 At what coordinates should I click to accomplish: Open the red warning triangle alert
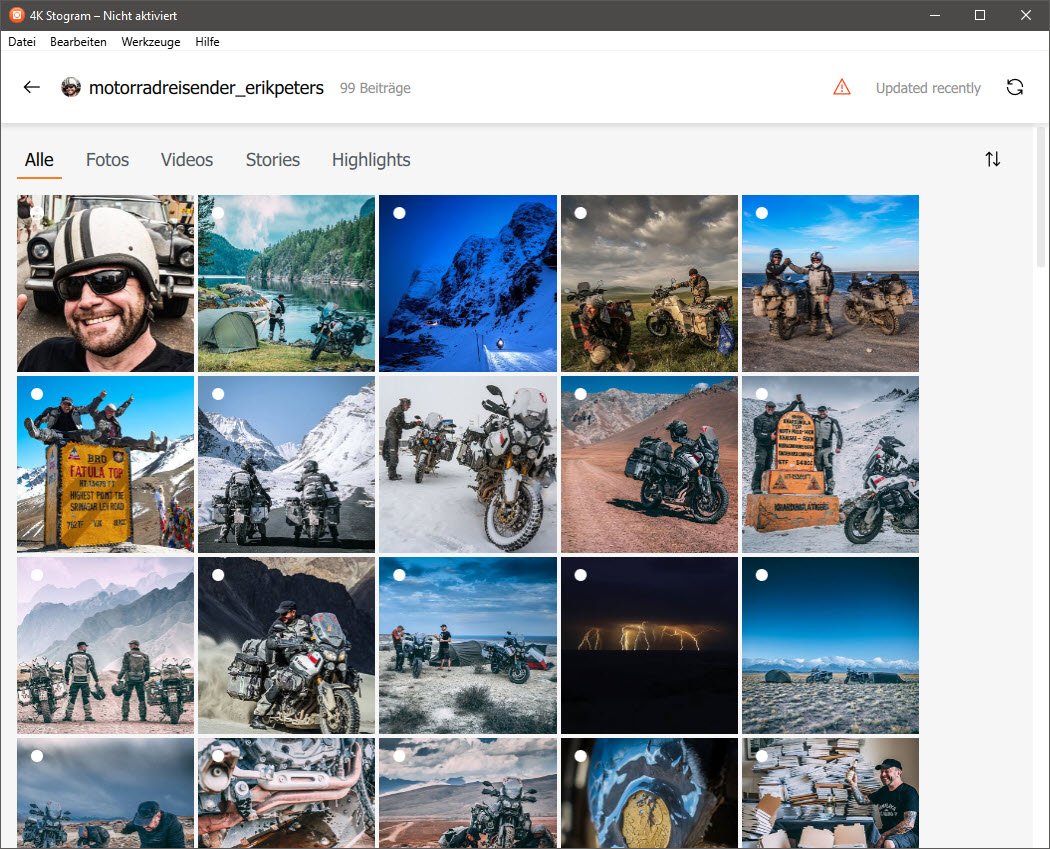[842, 87]
